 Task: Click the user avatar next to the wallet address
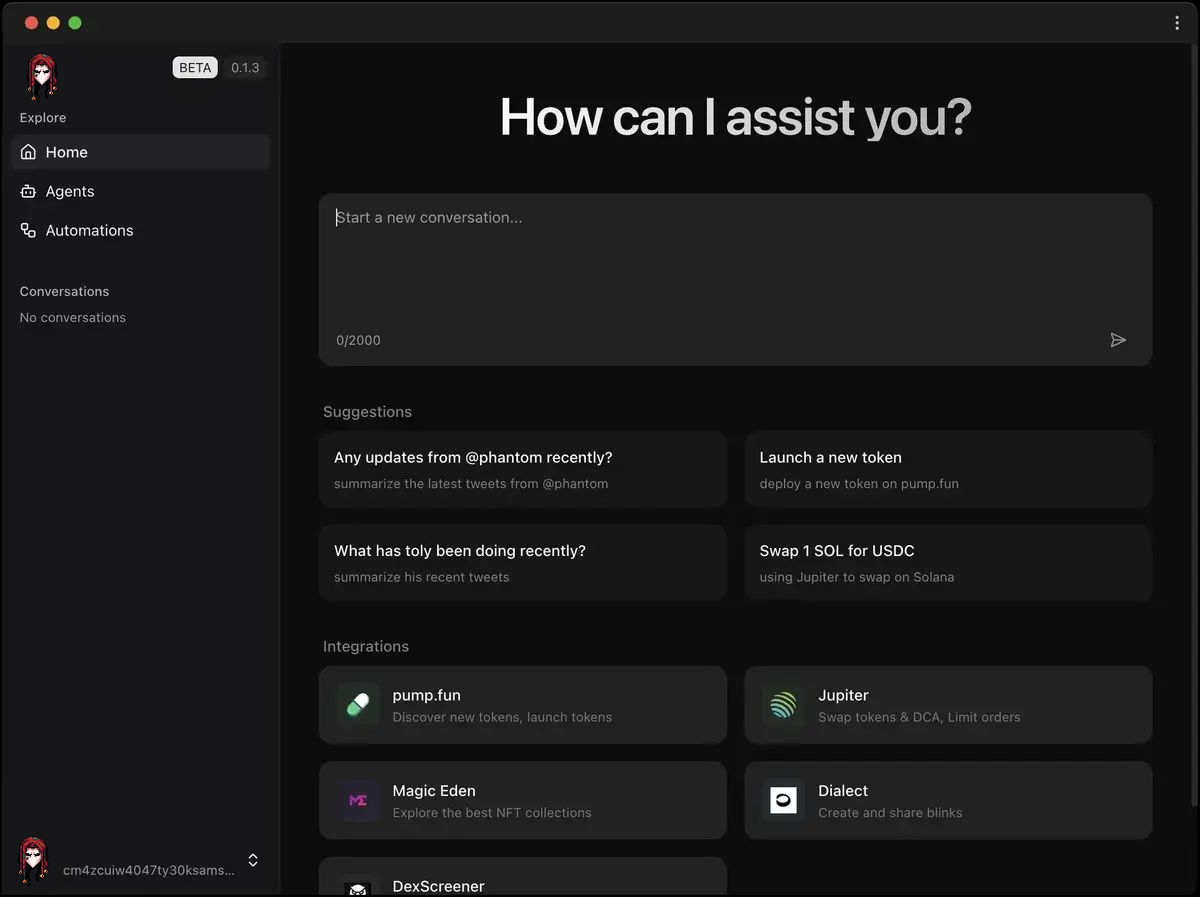coord(31,860)
